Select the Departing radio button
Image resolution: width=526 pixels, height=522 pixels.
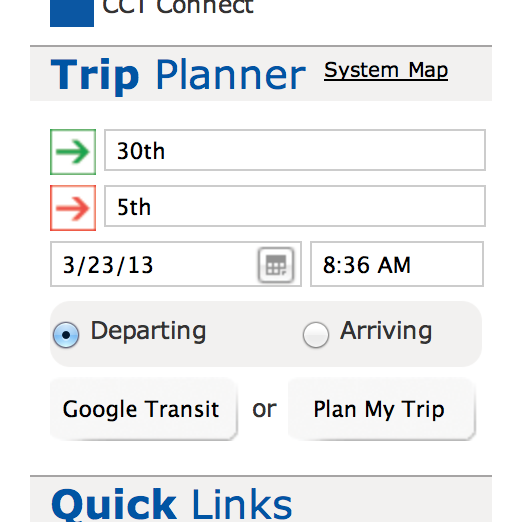tap(66, 334)
